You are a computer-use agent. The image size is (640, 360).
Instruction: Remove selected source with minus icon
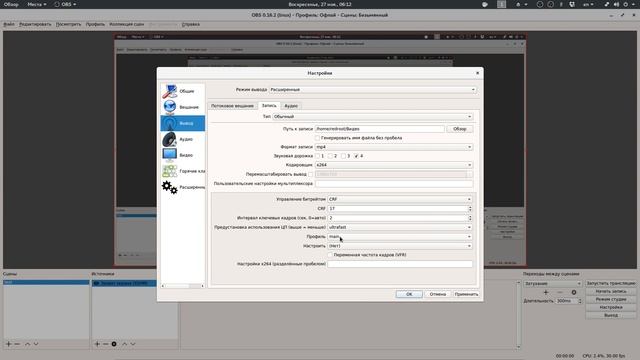[x=105, y=344]
